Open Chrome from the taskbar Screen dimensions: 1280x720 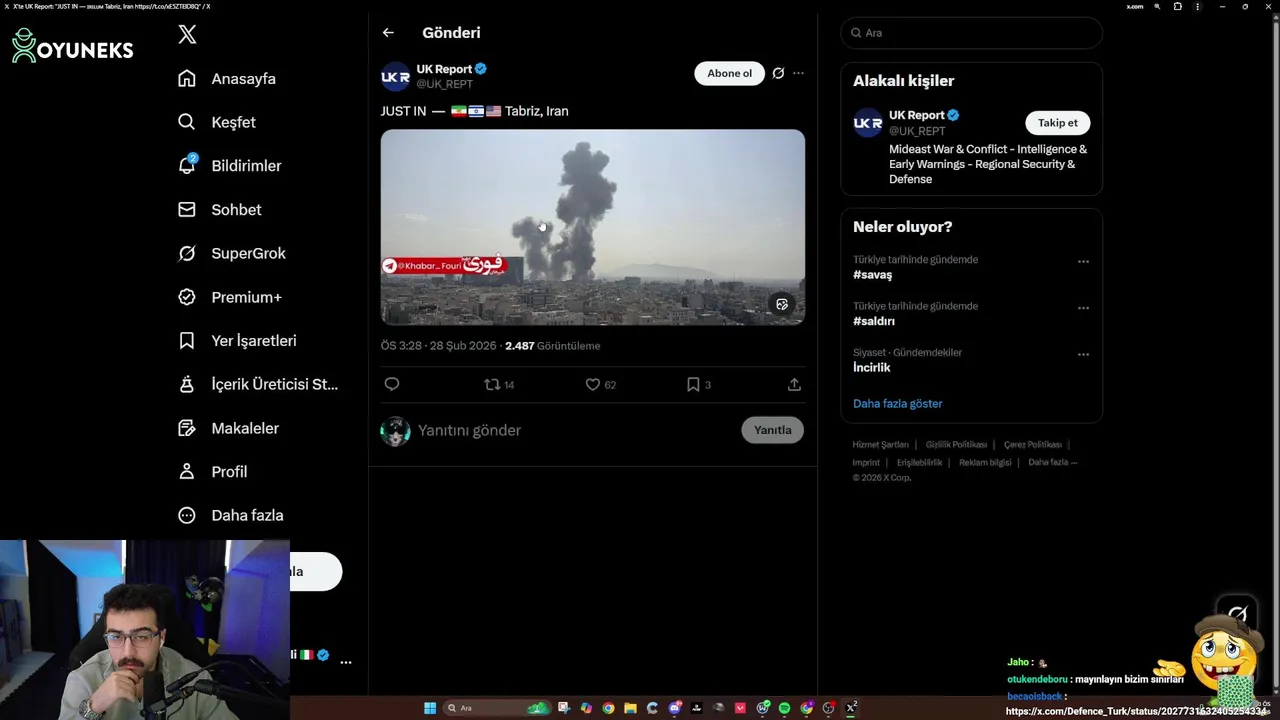coord(609,708)
